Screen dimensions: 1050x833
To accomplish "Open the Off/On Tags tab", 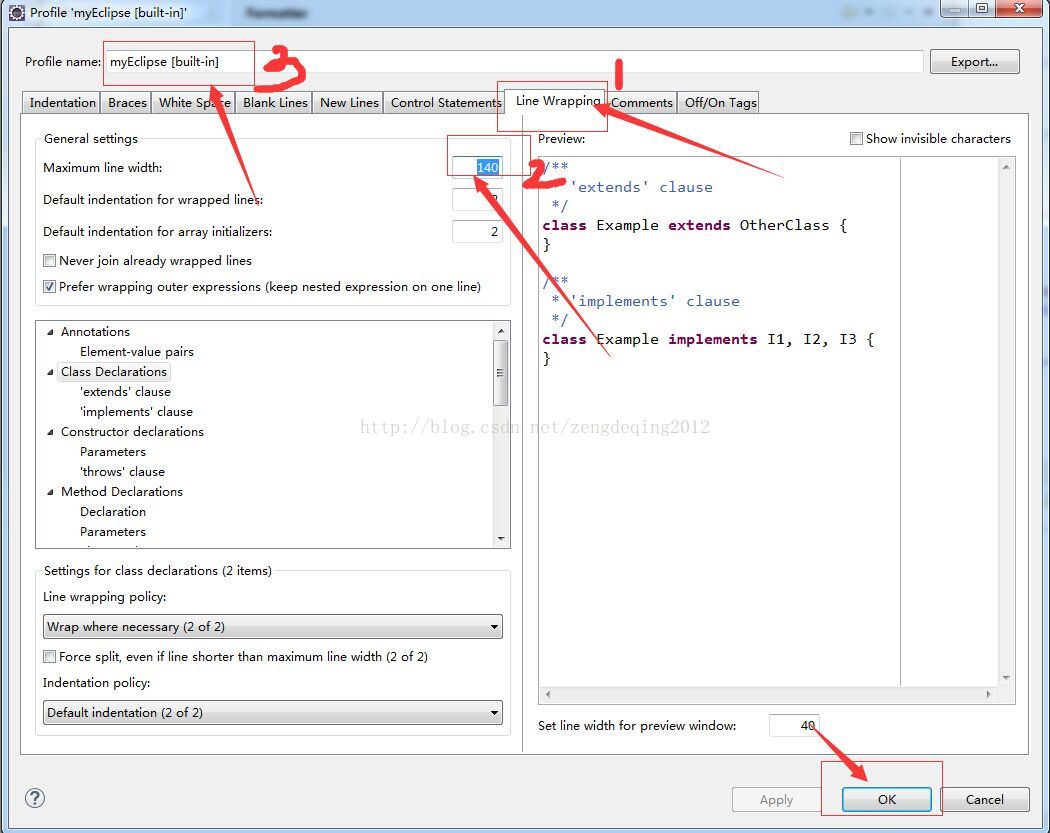I will point(721,102).
